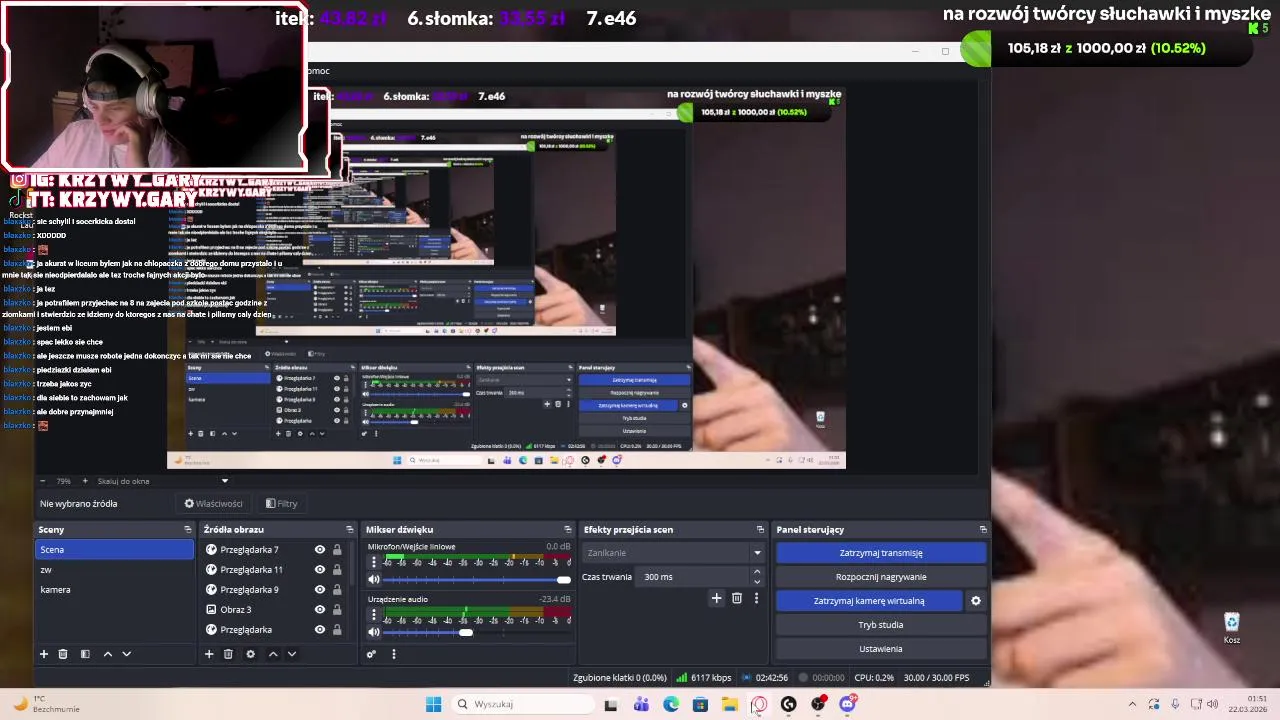This screenshot has width=1280, height=720.
Task: Zoom out preview with minus icon
Action: click(x=45, y=481)
